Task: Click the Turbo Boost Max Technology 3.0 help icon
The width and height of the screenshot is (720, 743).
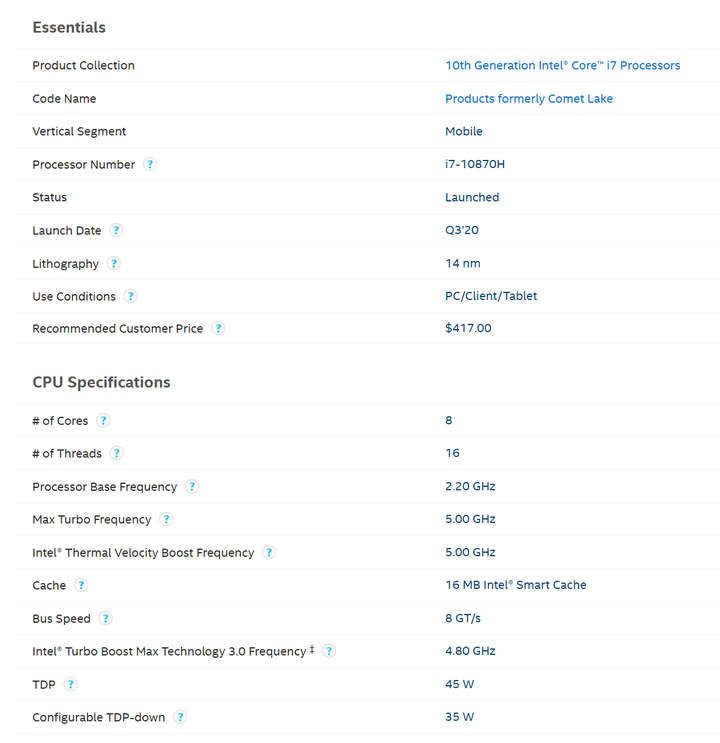Action: click(329, 651)
